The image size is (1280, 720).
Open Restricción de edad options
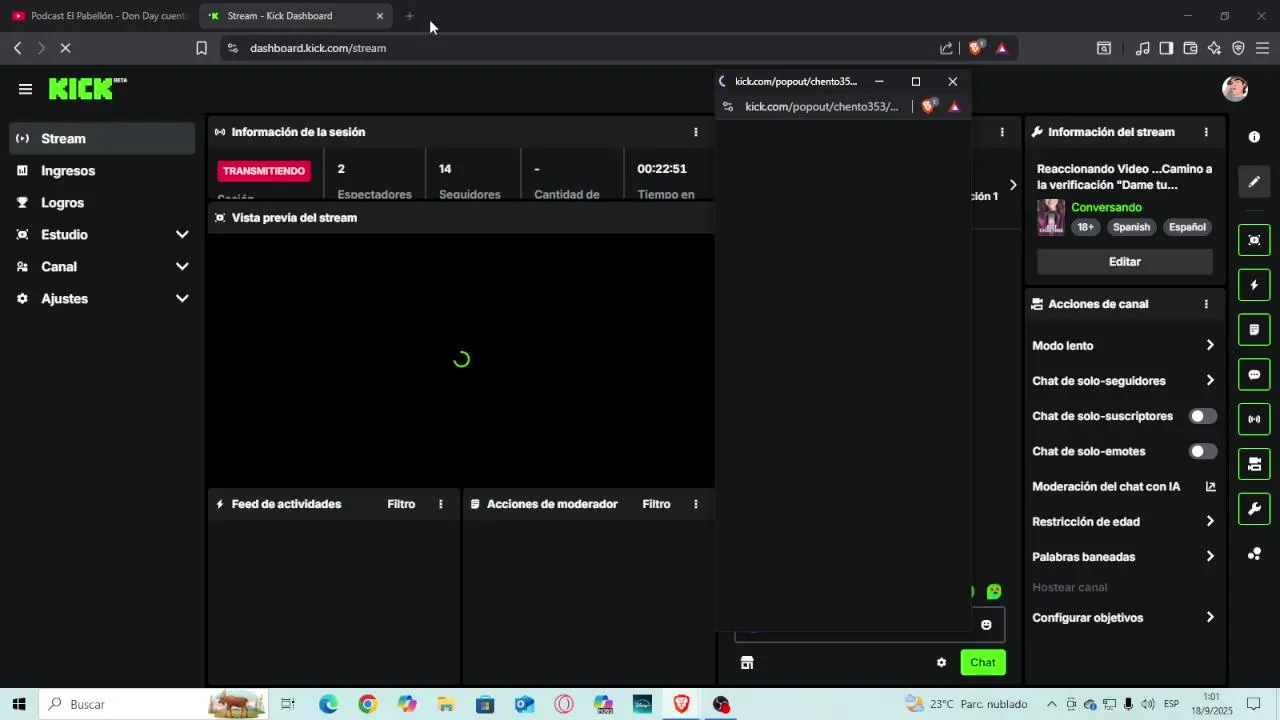coord(1124,522)
